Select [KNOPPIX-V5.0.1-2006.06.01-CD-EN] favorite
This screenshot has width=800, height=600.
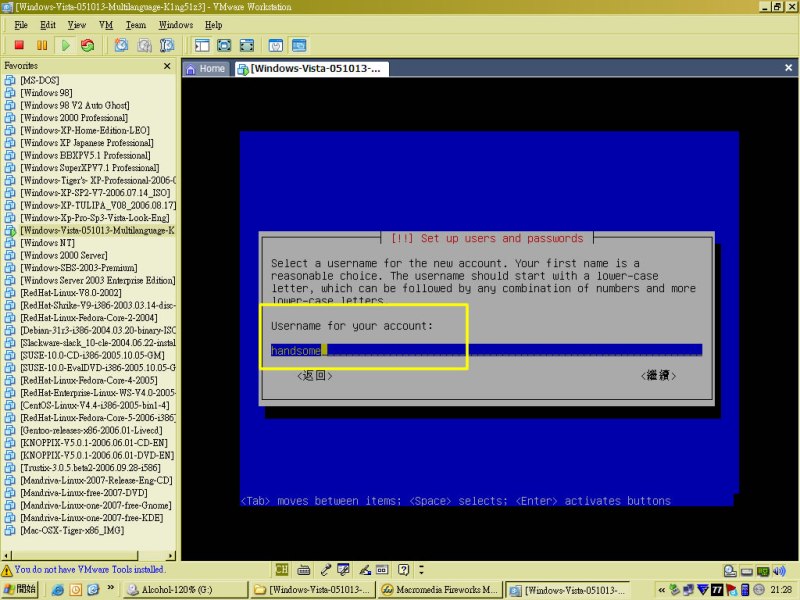coord(93,443)
